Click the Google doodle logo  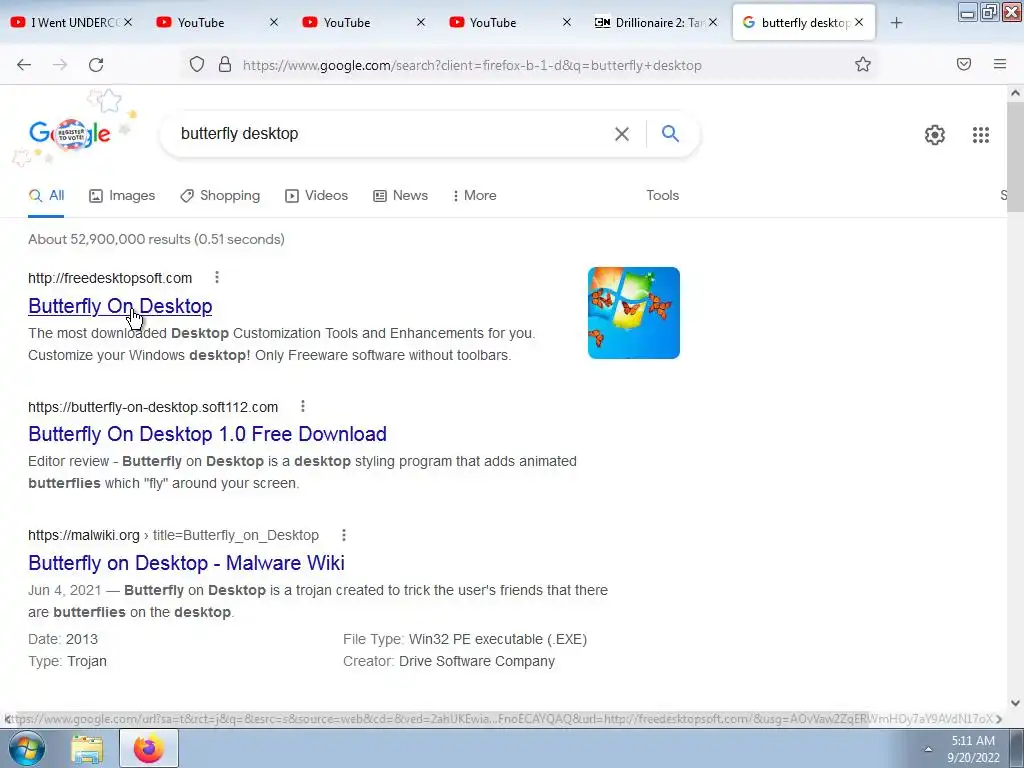coord(70,134)
